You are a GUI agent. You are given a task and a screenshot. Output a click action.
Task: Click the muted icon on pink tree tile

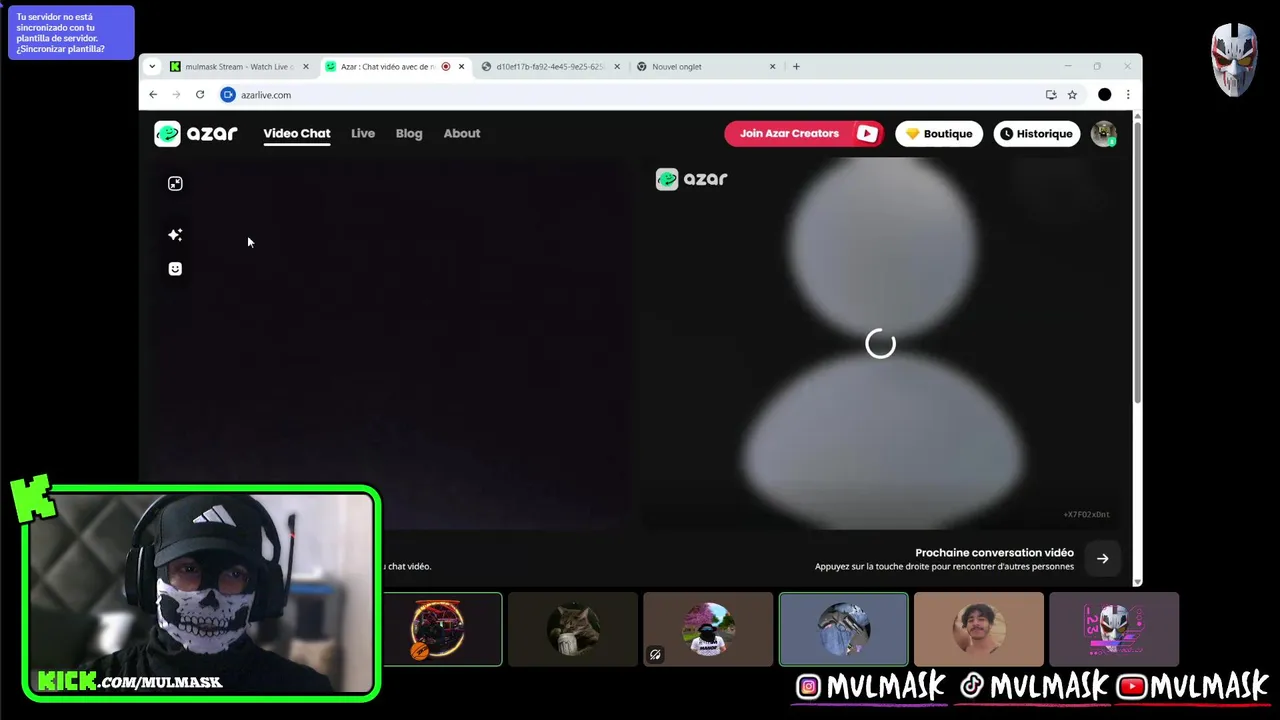[x=655, y=655]
